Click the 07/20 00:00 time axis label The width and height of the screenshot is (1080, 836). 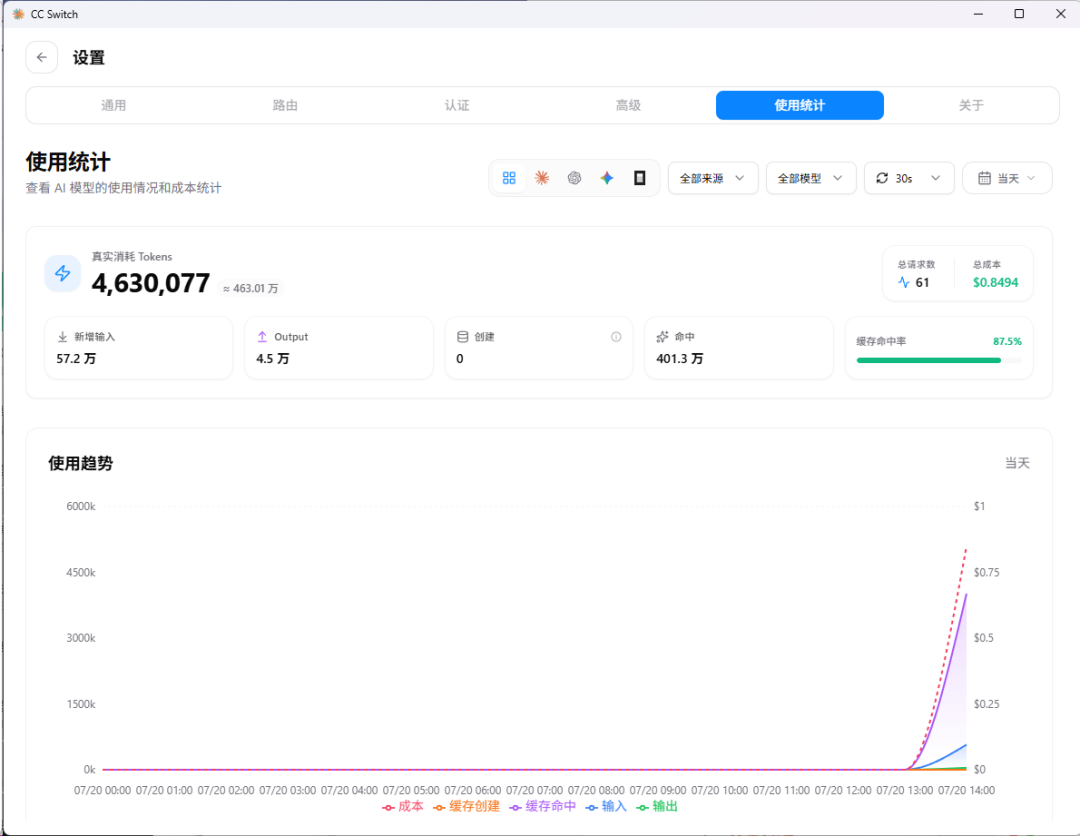click(x=103, y=791)
